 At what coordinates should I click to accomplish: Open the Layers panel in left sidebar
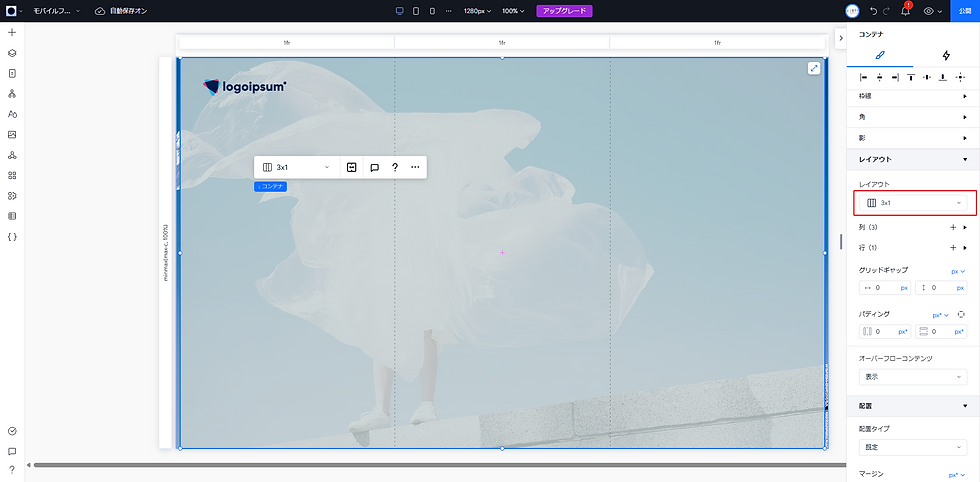(12, 53)
